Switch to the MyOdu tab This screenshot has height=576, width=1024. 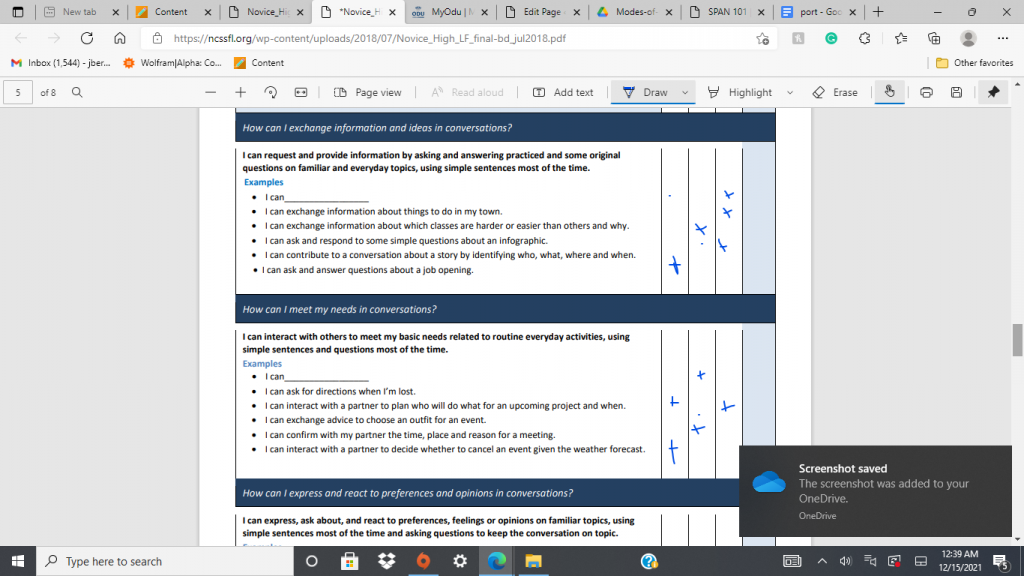pyautogui.click(x=443, y=12)
